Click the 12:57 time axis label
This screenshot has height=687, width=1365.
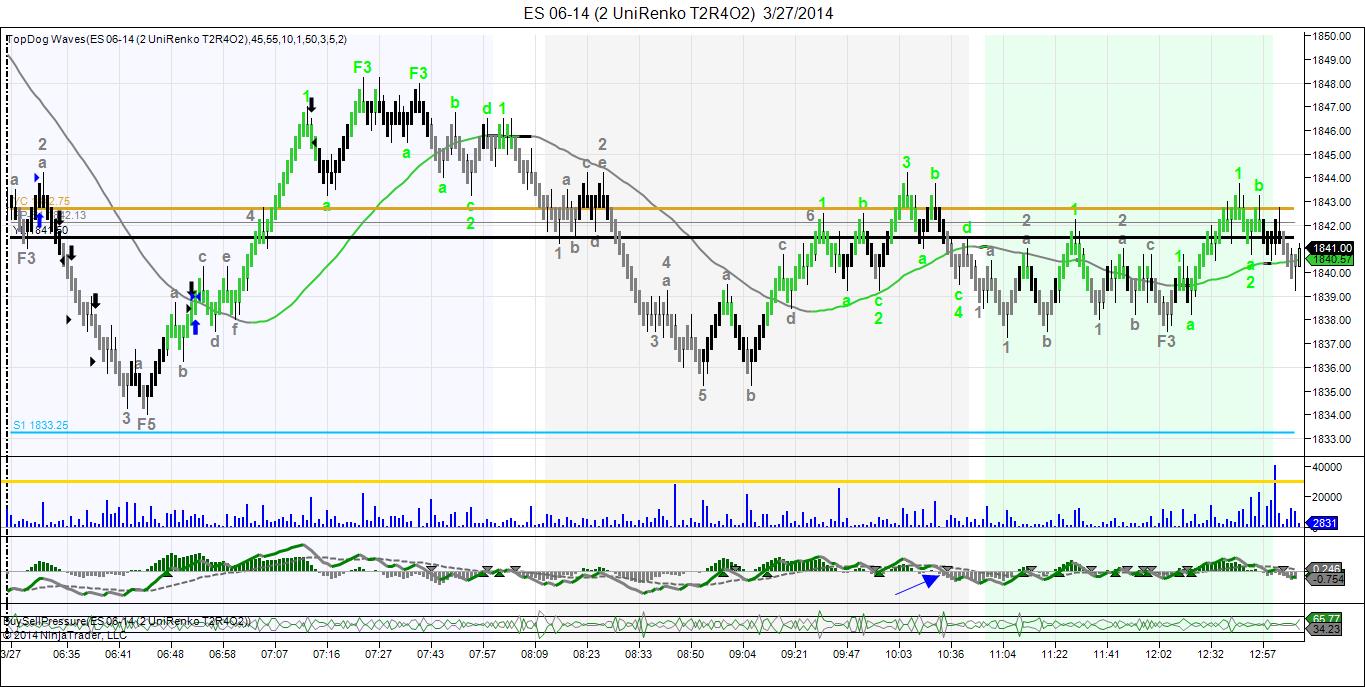point(1262,654)
